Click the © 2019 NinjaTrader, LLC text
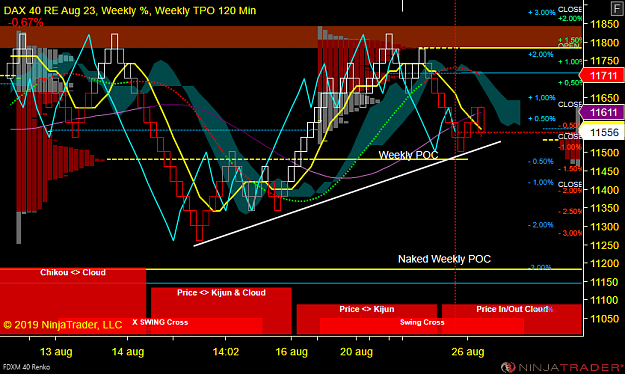 [x=63, y=325]
